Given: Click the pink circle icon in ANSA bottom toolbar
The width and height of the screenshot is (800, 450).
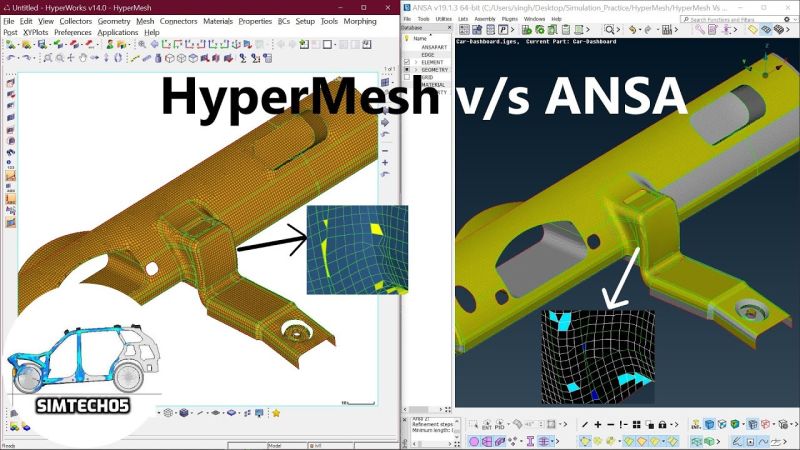Looking at the screenshot, I should (x=474, y=441).
